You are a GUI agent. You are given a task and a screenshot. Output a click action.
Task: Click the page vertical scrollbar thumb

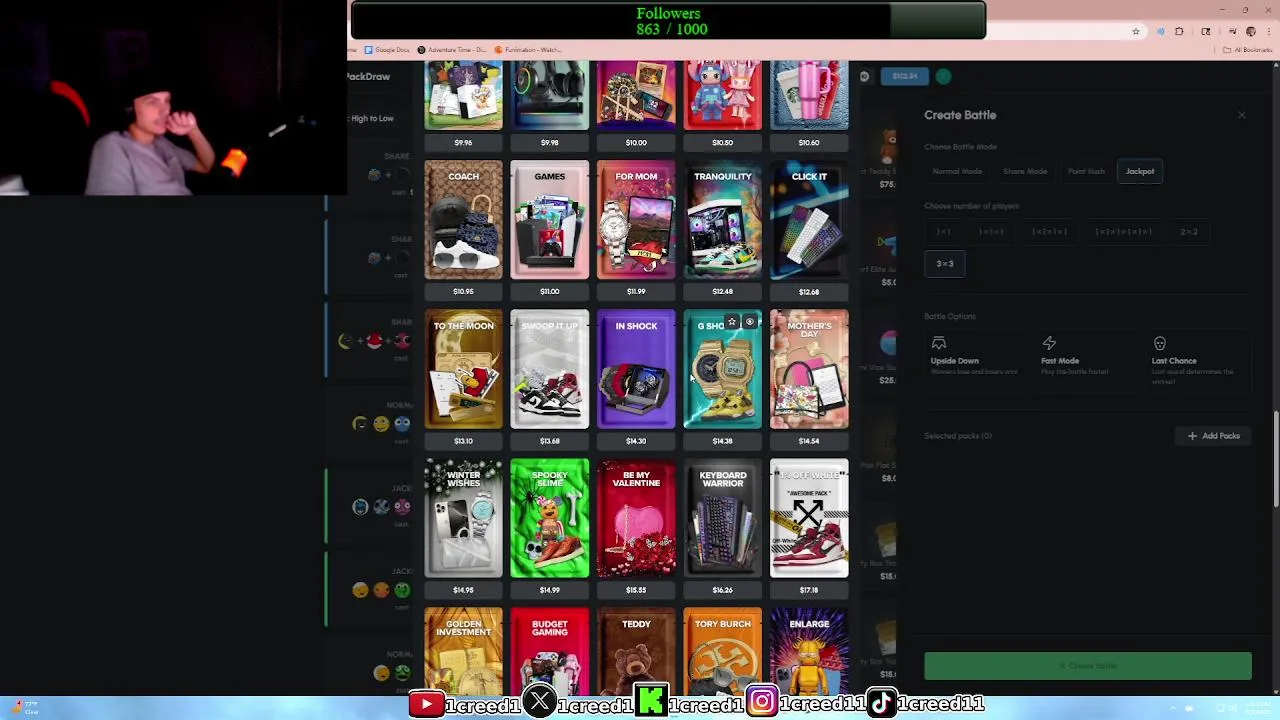pos(1275,460)
